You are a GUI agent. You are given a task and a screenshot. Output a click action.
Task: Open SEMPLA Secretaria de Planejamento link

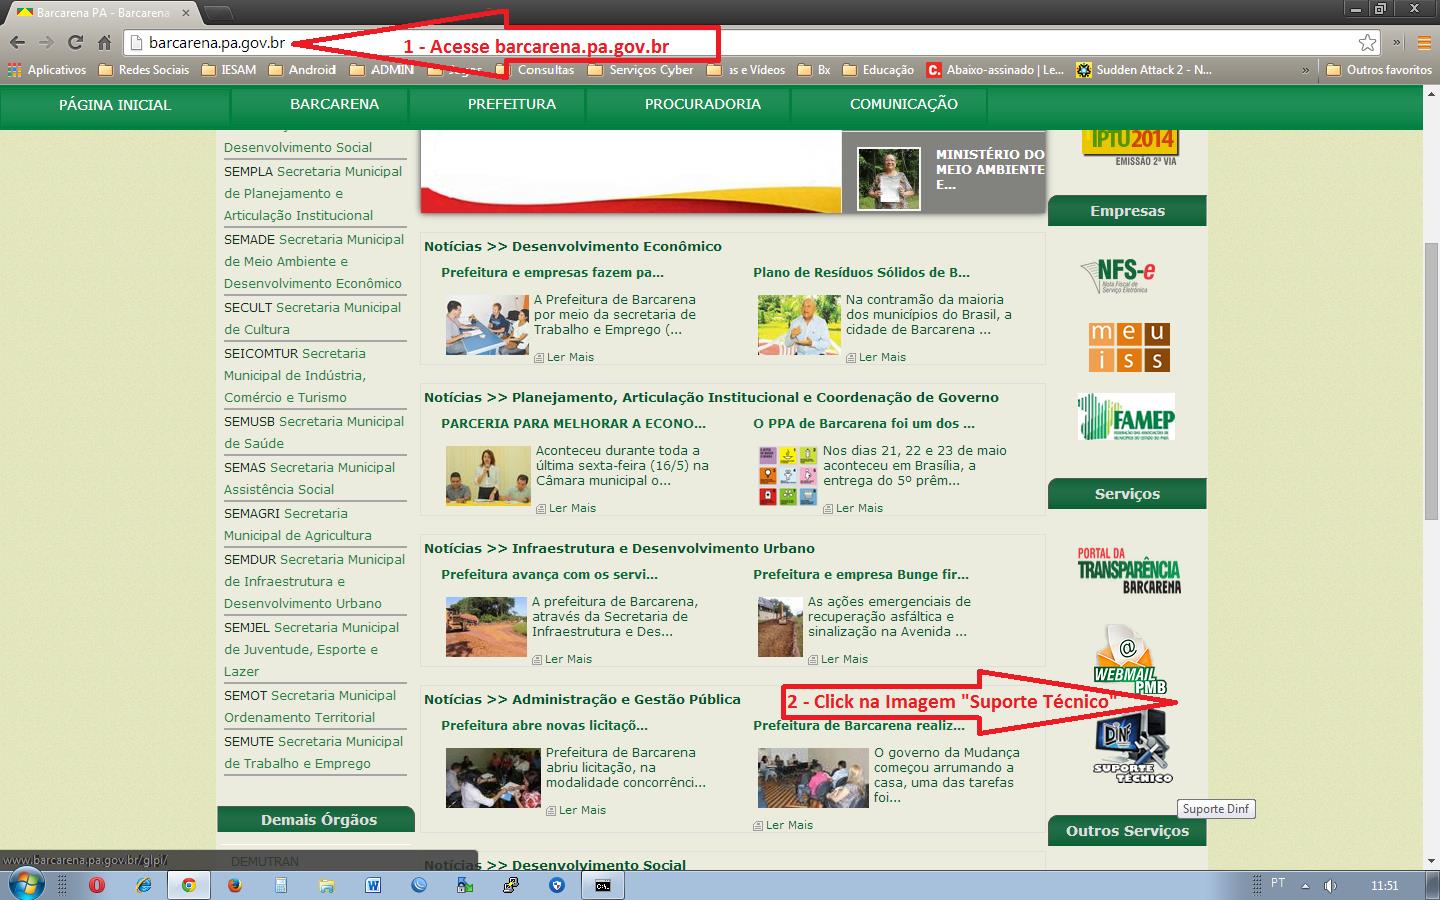313,193
